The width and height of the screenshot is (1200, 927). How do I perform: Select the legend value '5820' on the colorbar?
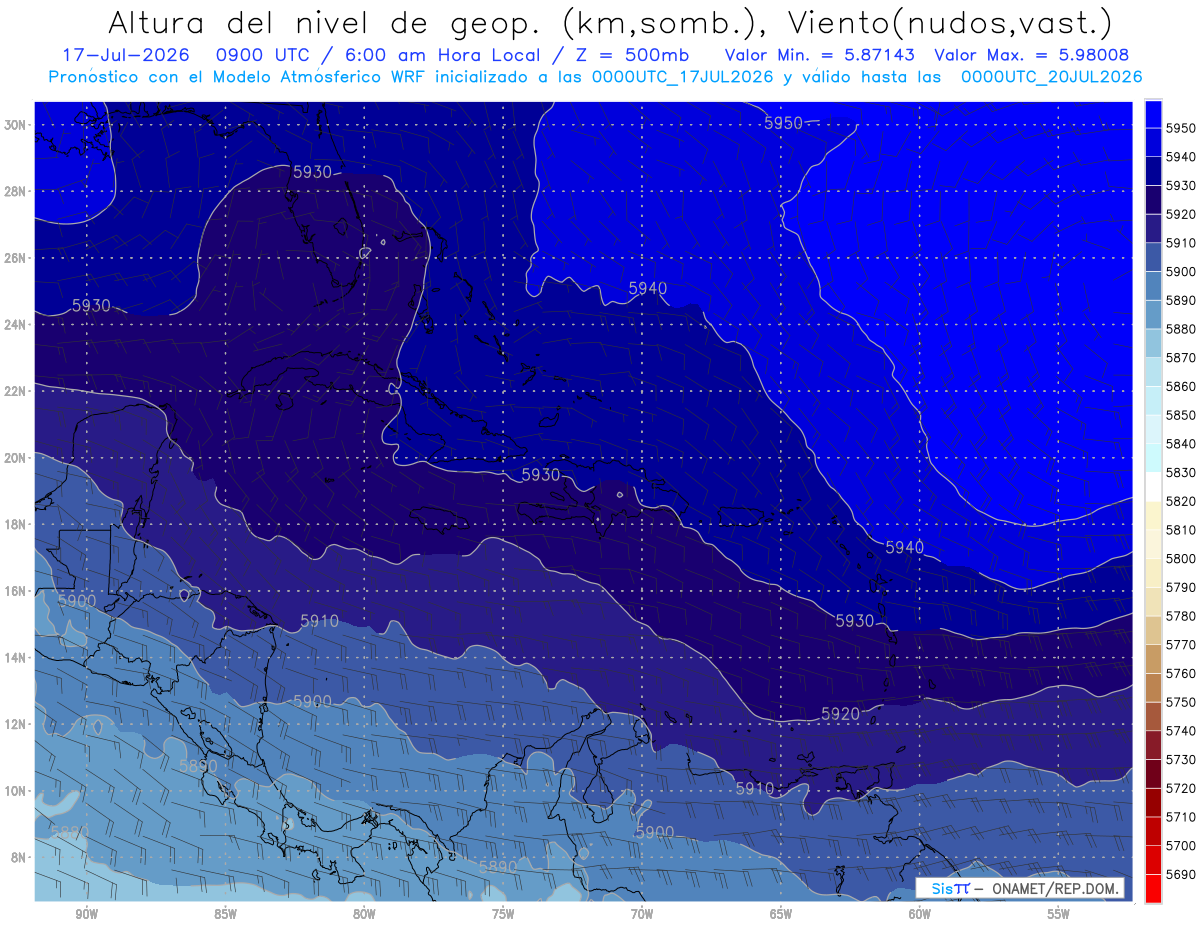1180,501
